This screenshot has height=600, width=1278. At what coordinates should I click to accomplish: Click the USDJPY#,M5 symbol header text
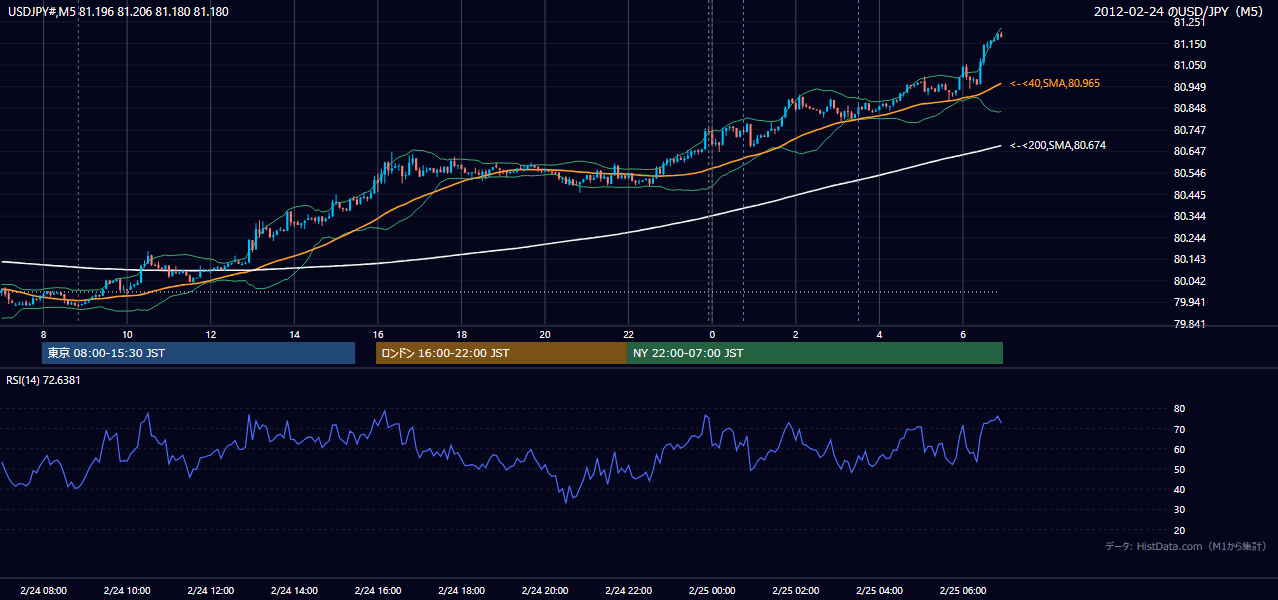[x=117, y=11]
